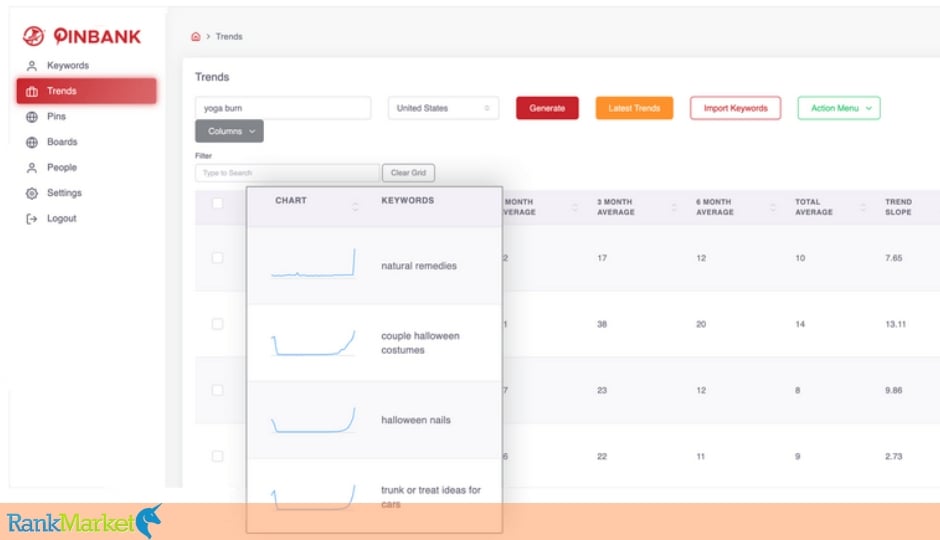The width and height of the screenshot is (940, 540).
Task: Open the United States country dropdown
Action: pos(443,108)
